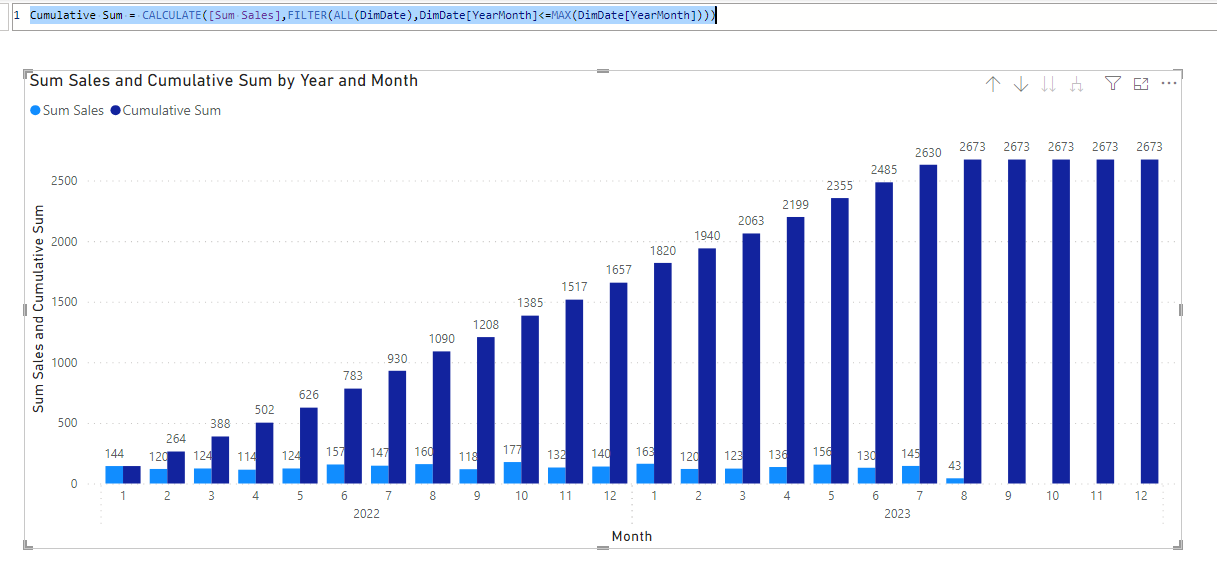Select the Cumulative Sum bar labeled 1385
1217x562 pixels.
(x=530, y=399)
